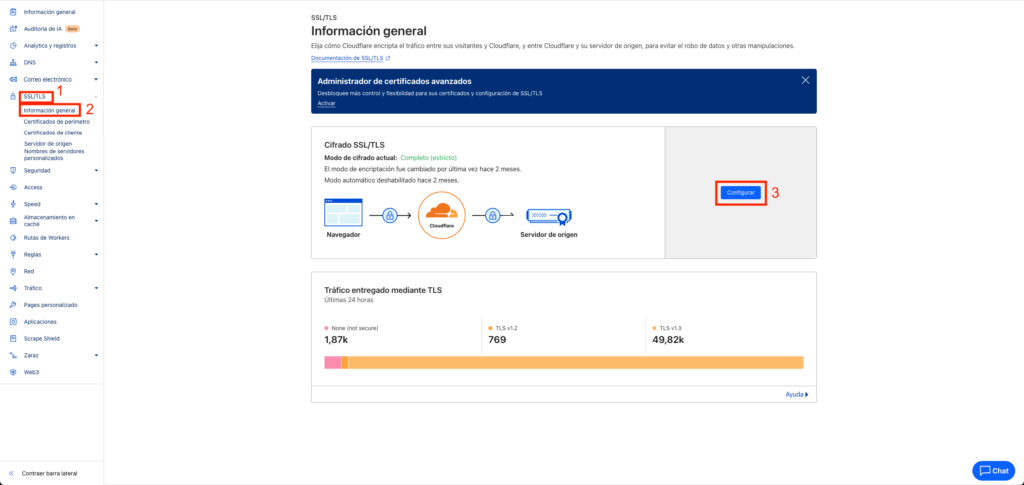Click the Scrape Shield document icon
This screenshot has width=1024, height=485.
tap(13, 339)
